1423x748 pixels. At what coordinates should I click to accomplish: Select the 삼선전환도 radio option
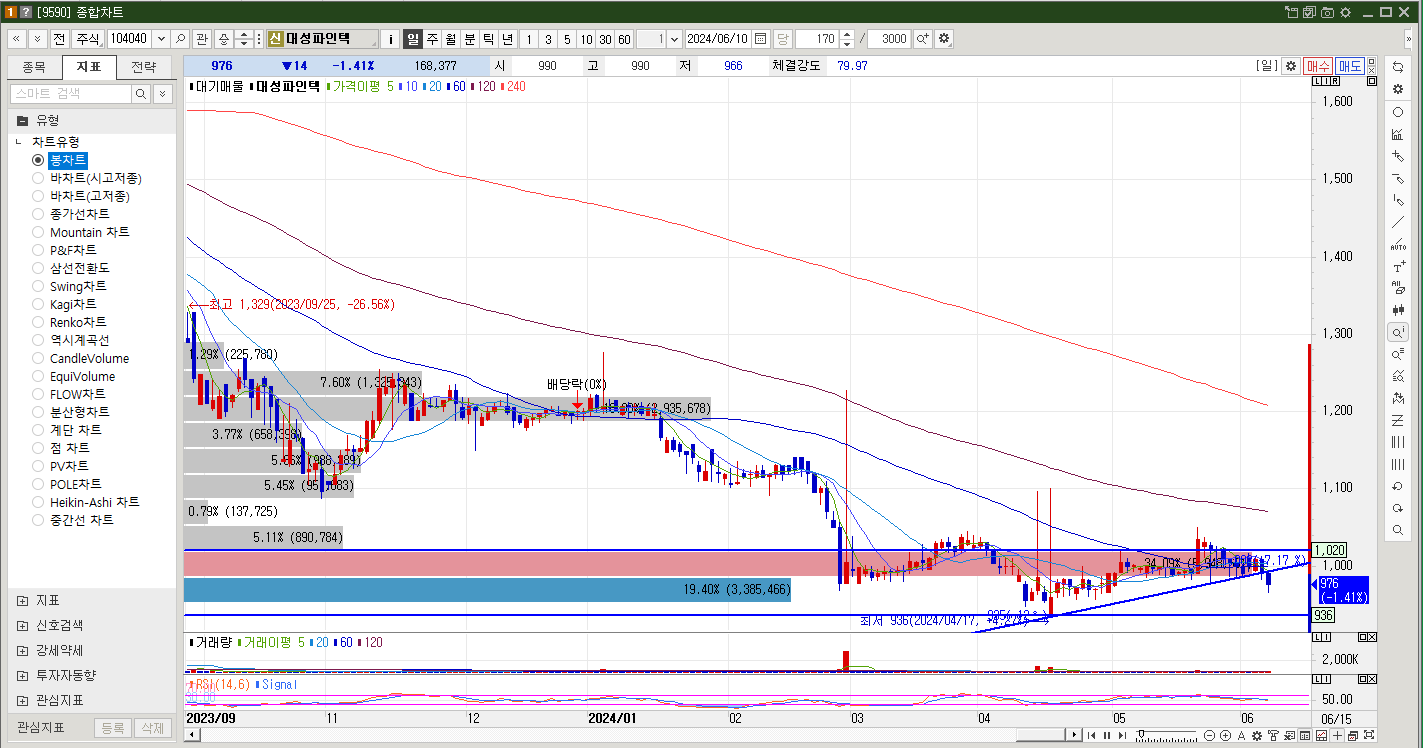39,268
